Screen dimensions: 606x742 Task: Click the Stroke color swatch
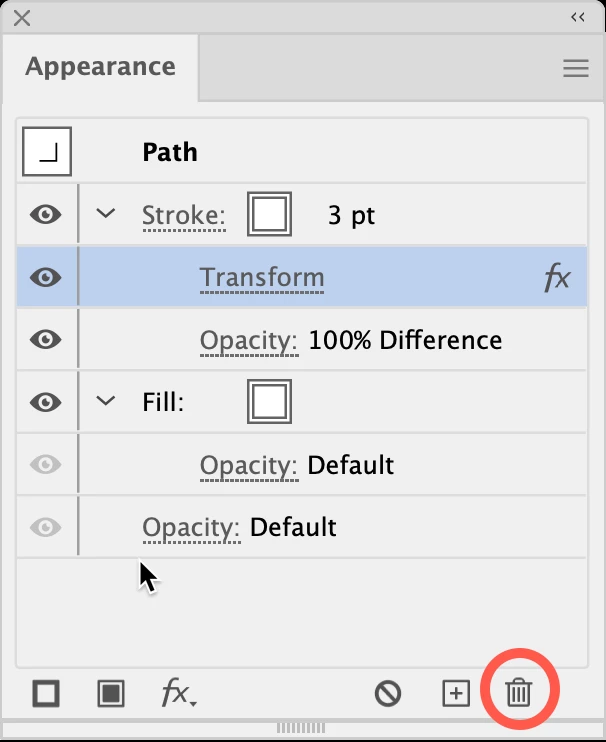[269, 214]
